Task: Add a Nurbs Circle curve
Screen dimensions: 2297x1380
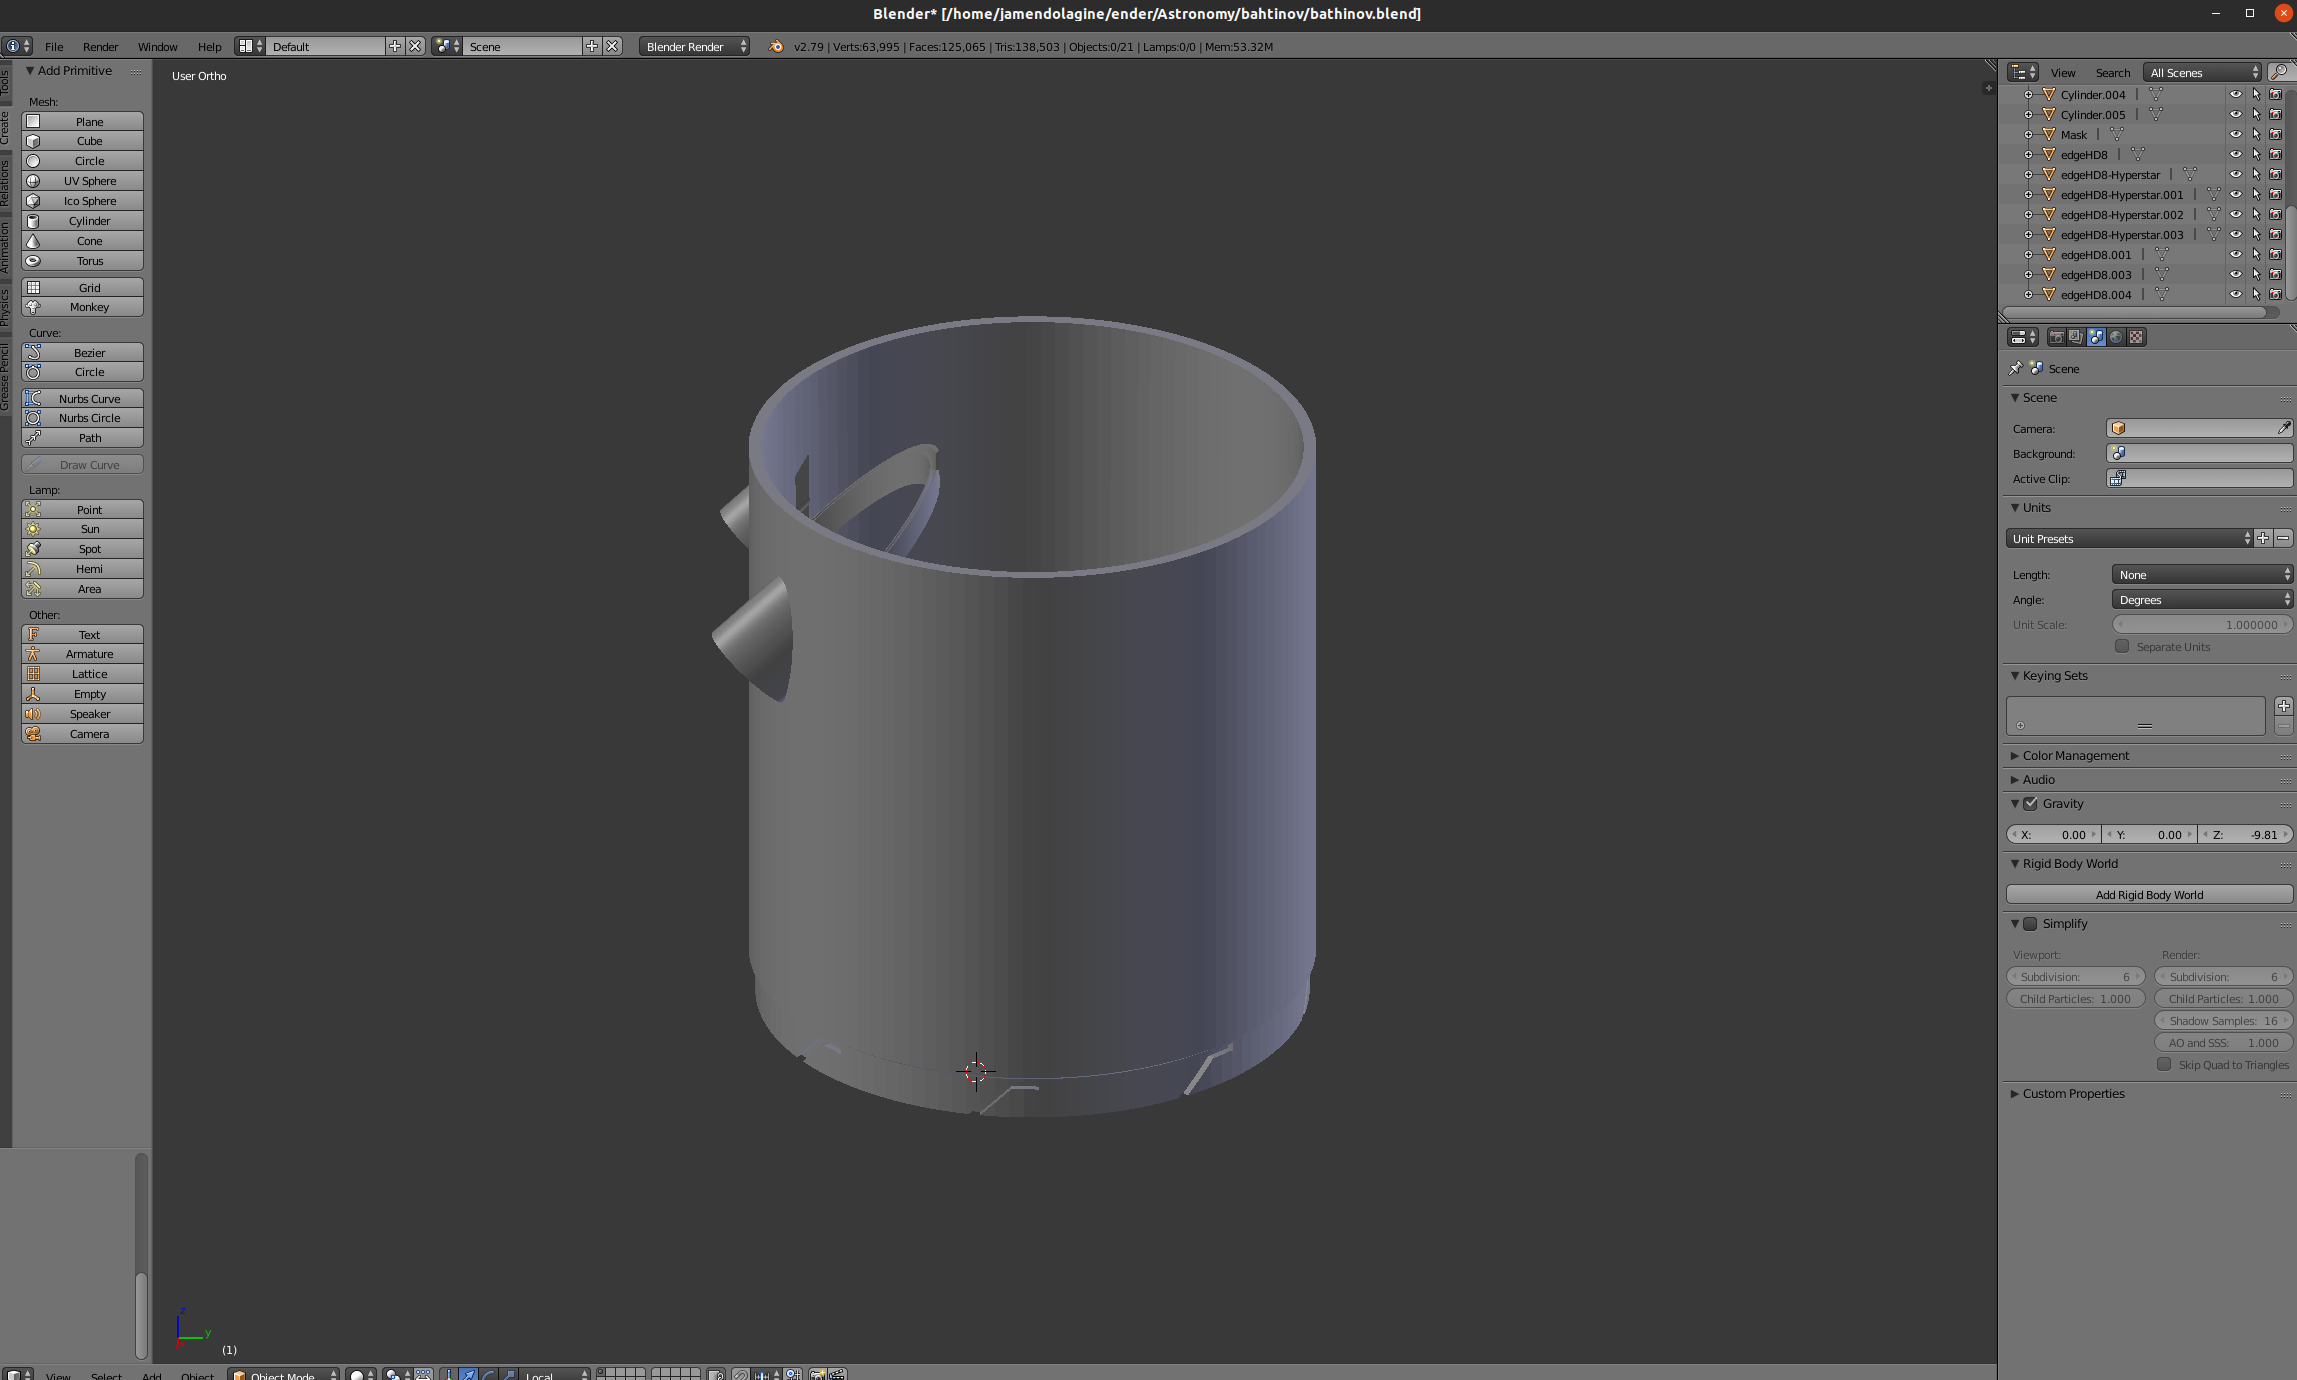Action: pos(82,418)
